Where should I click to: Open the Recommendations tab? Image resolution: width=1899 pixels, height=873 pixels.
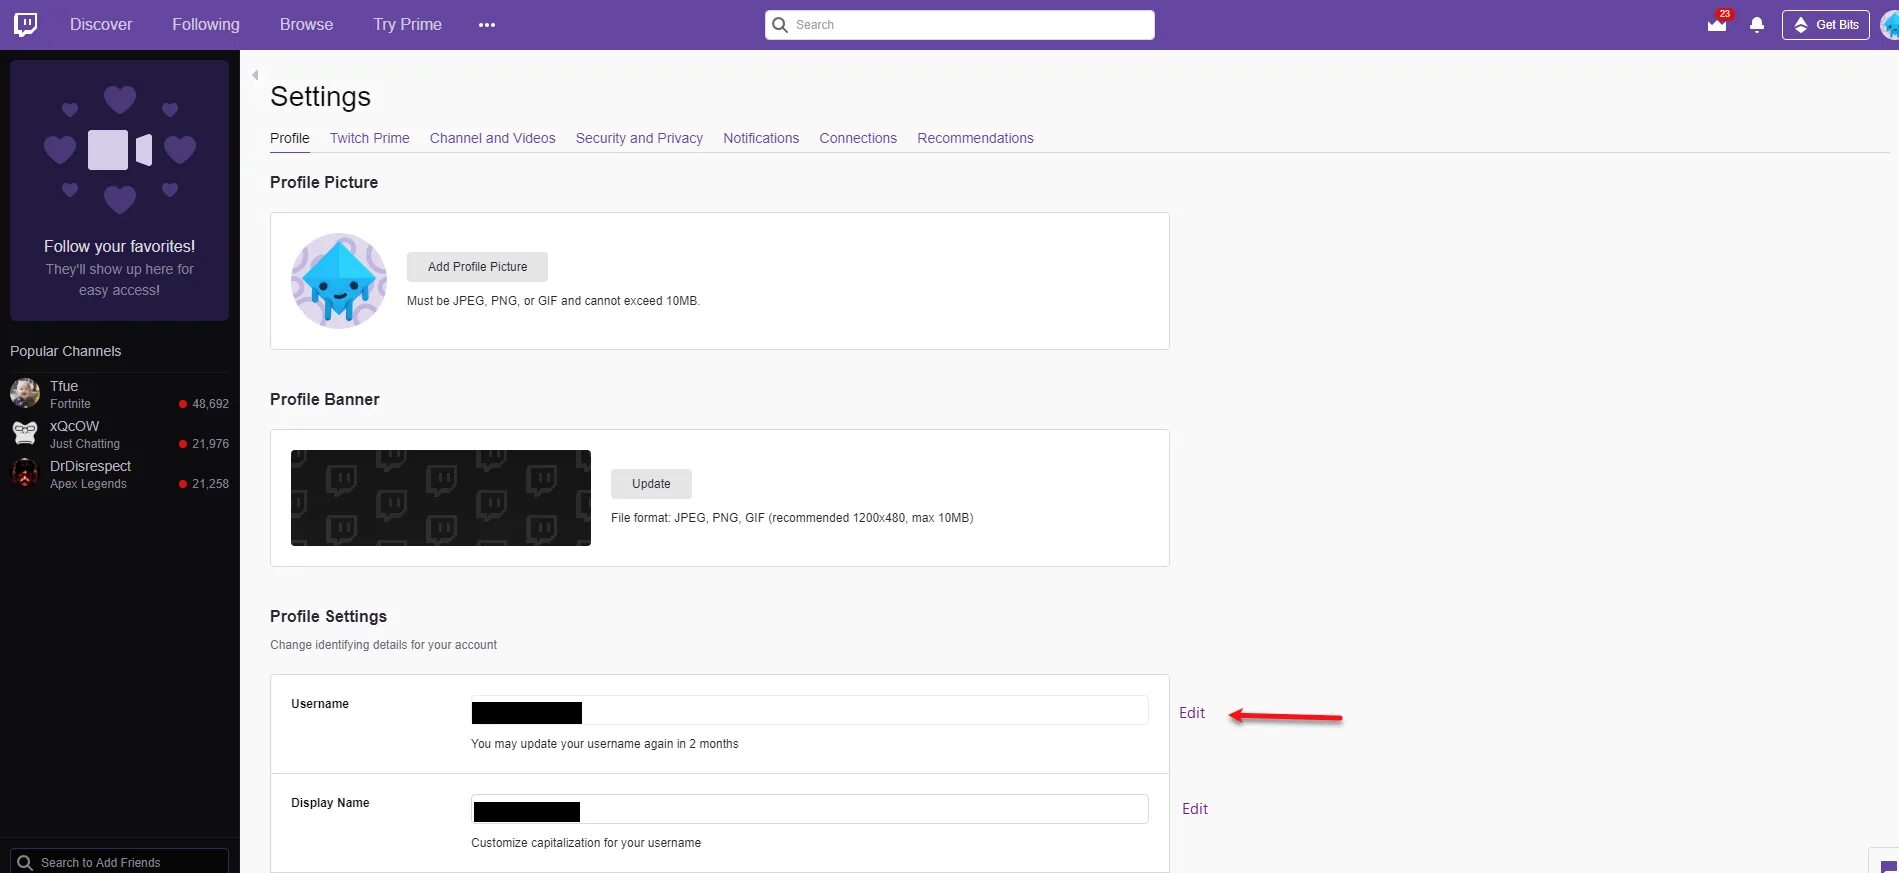click(975, 138)
